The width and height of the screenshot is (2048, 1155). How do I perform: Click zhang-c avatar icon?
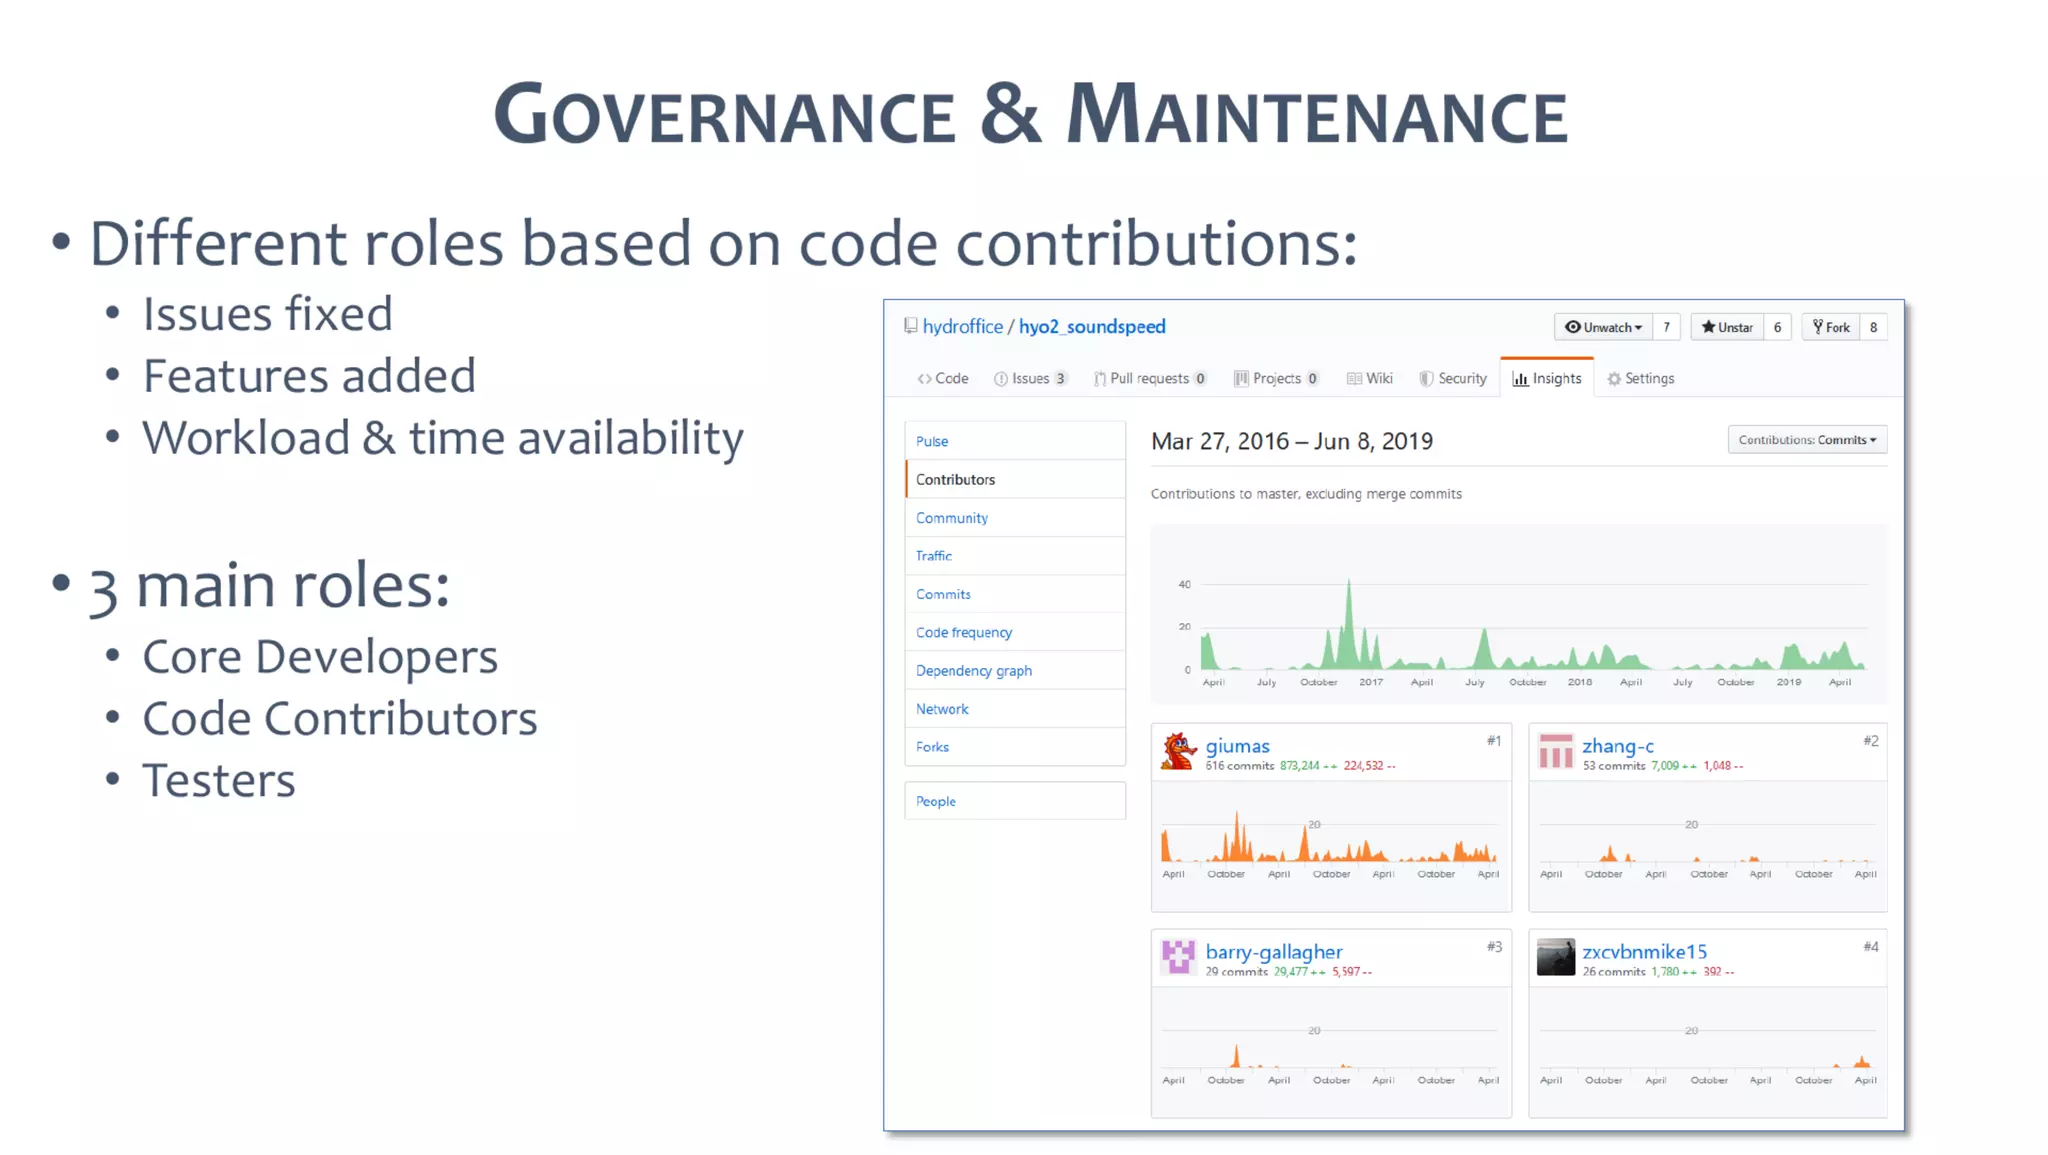click(x=1556, y=752)
